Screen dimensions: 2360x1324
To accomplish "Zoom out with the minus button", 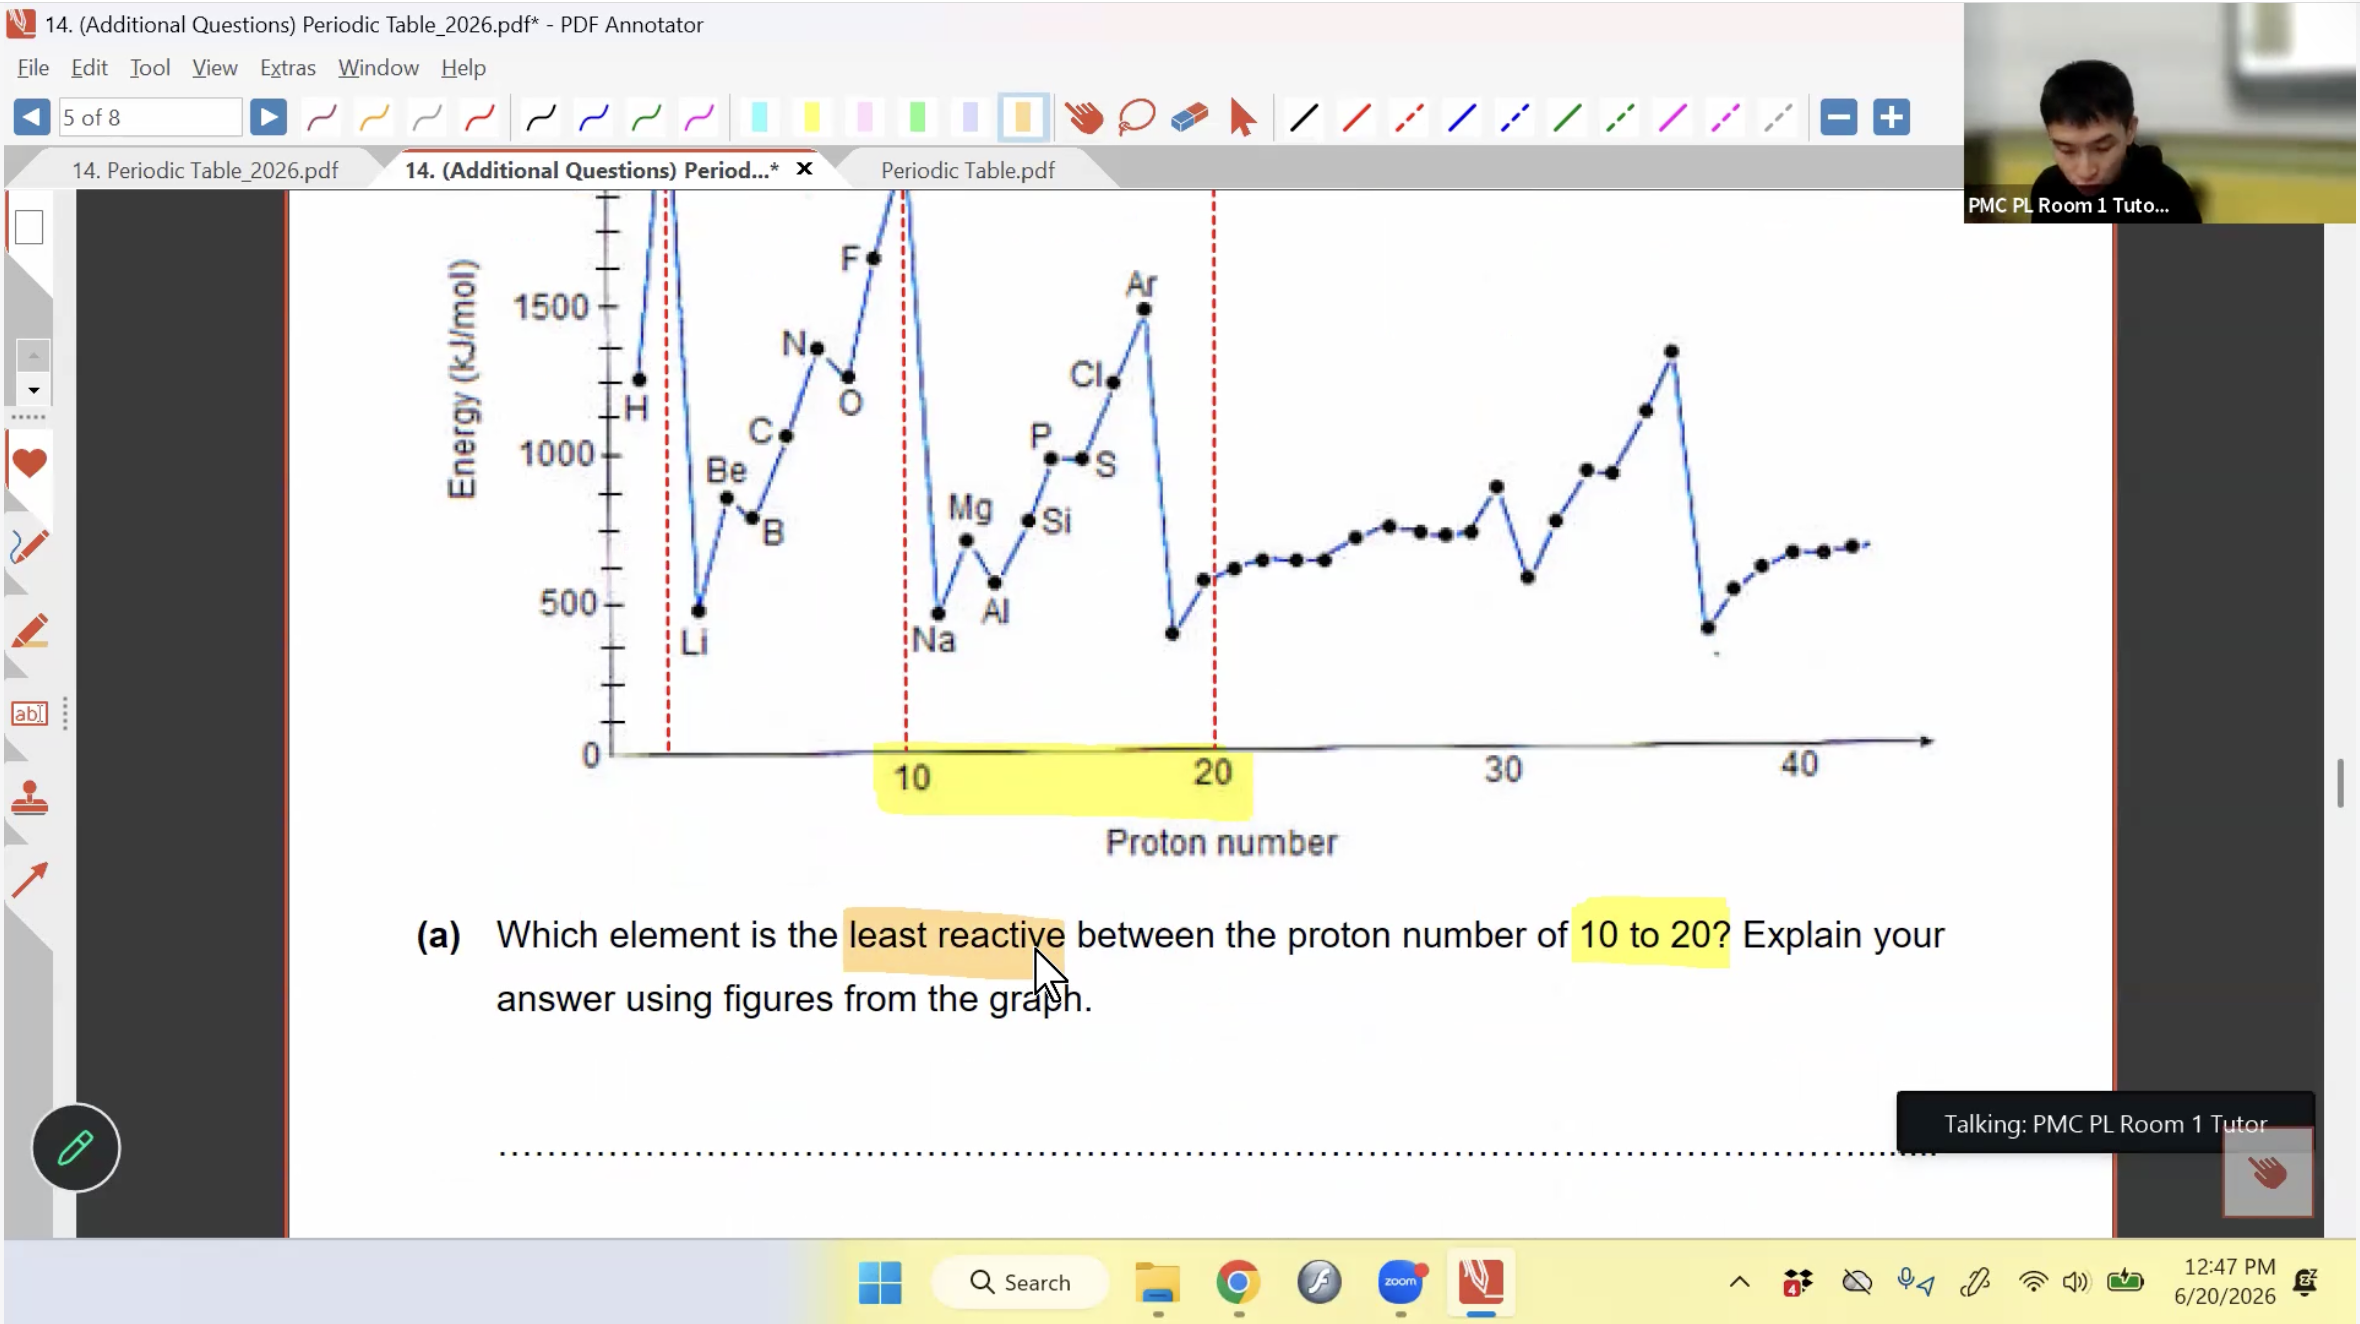I will pyautogui.click(x=1839, y=118).
